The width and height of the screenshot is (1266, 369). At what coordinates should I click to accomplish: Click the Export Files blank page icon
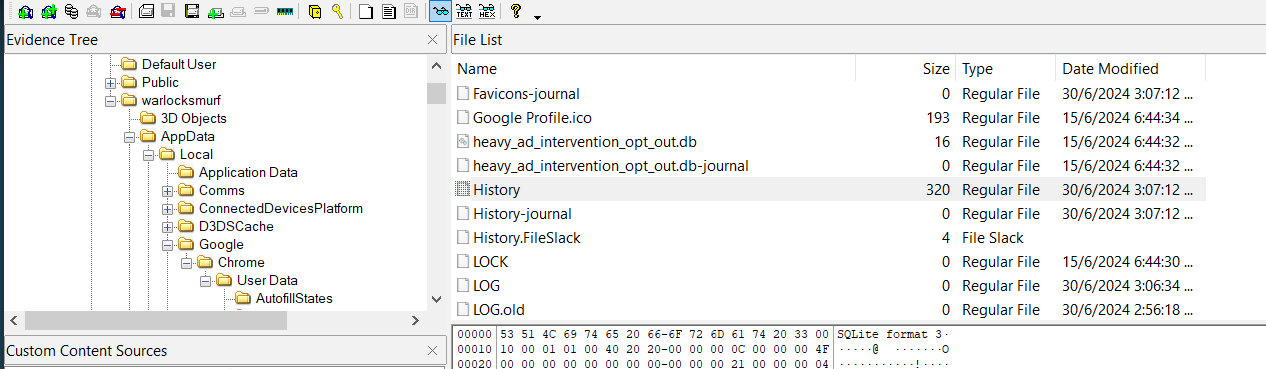click(x=366, y=12)
